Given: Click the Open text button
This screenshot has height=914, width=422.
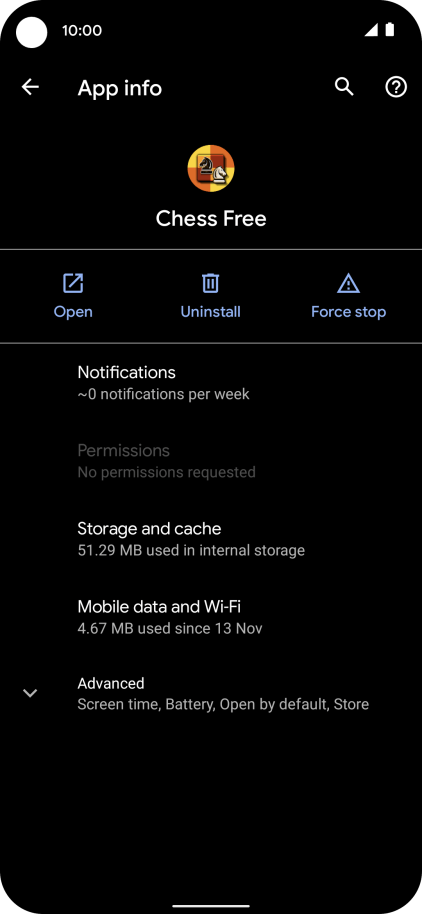Looking at the screenshot, I should click(73, 312).
